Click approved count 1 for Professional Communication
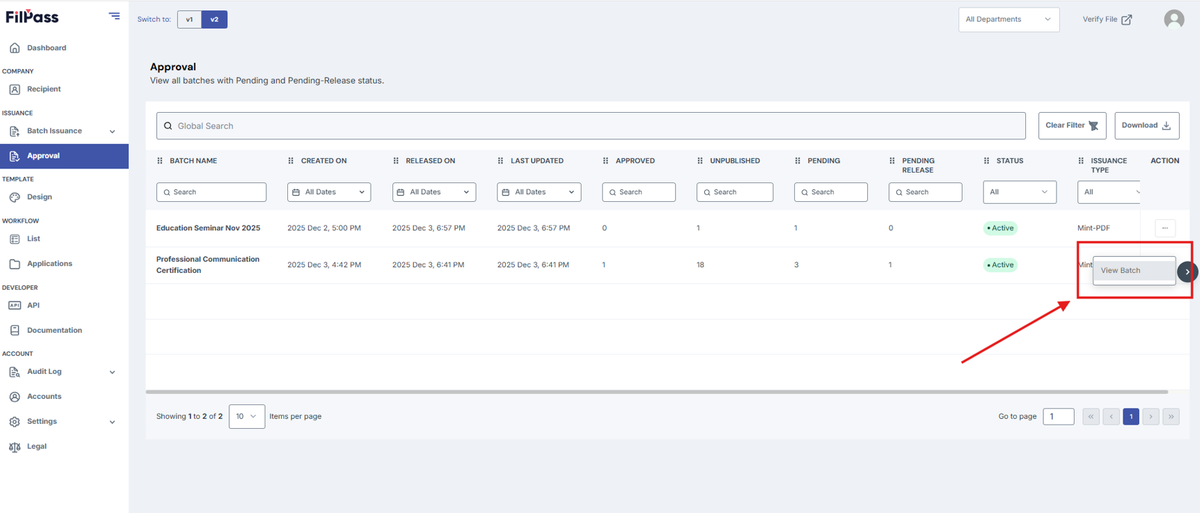Viewport: 1200px width, 513px height. pos(604,265)
